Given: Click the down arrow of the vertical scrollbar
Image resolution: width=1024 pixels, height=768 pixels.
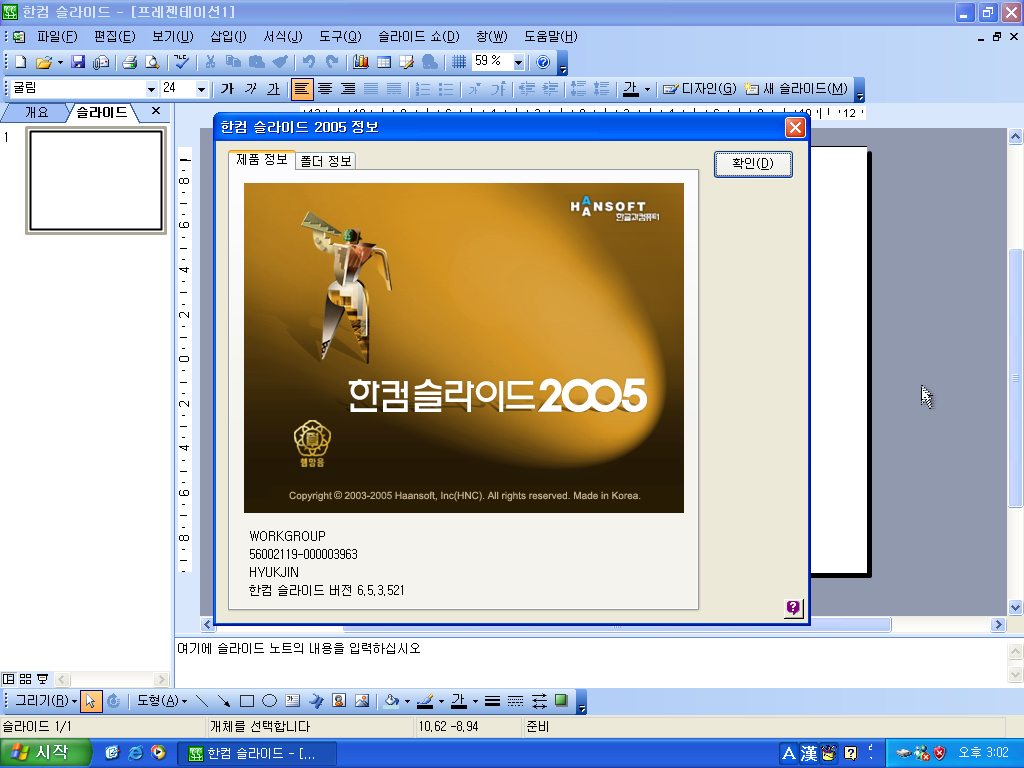Looking at the screenshot, I should pos(1015,607).
